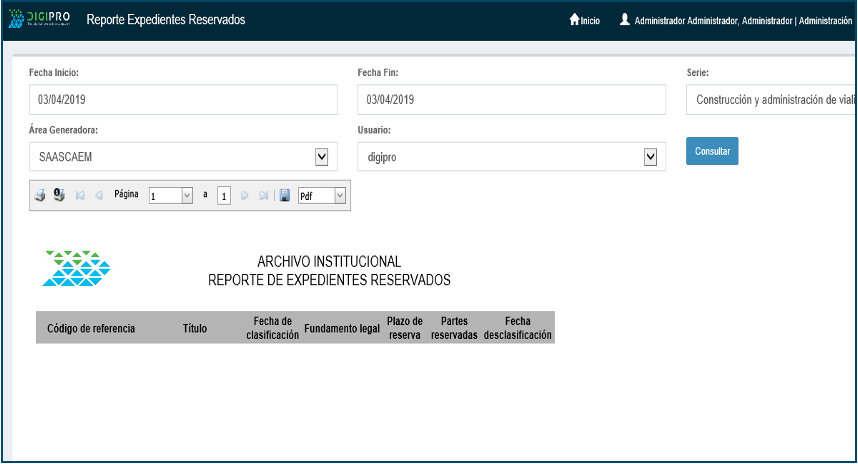Click the save/export disk icon
Viewport: 858px width, 464px height.
(x=285, y=196)
